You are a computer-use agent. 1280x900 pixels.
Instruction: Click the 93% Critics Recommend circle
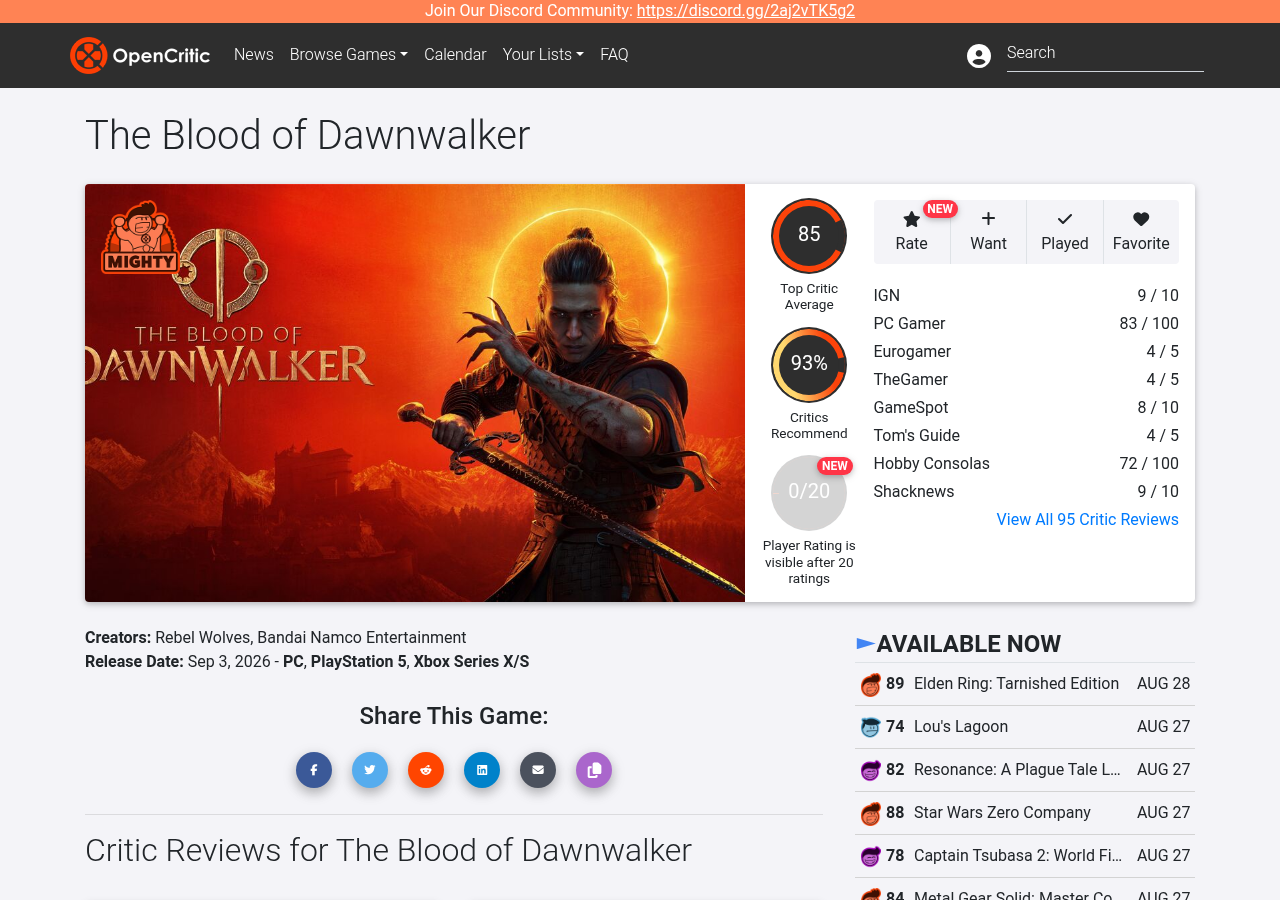809,365
